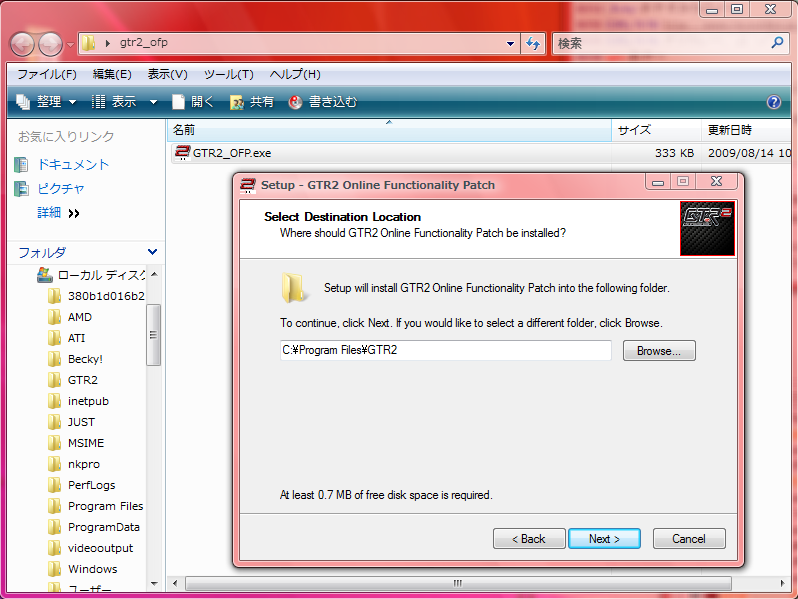Click file list horizontal scrollbar thumb
The image size is (798, 599).
pos(458,583)
